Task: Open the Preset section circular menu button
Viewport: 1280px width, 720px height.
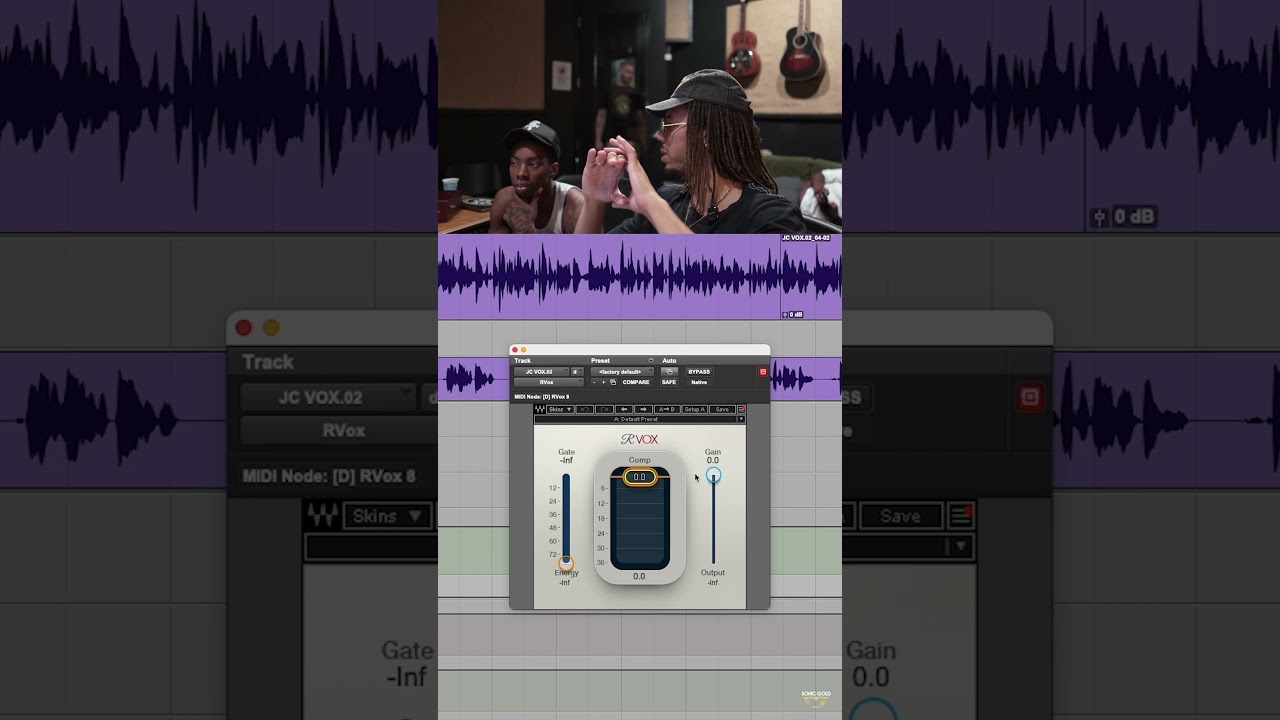Action: tap(651, 360)
